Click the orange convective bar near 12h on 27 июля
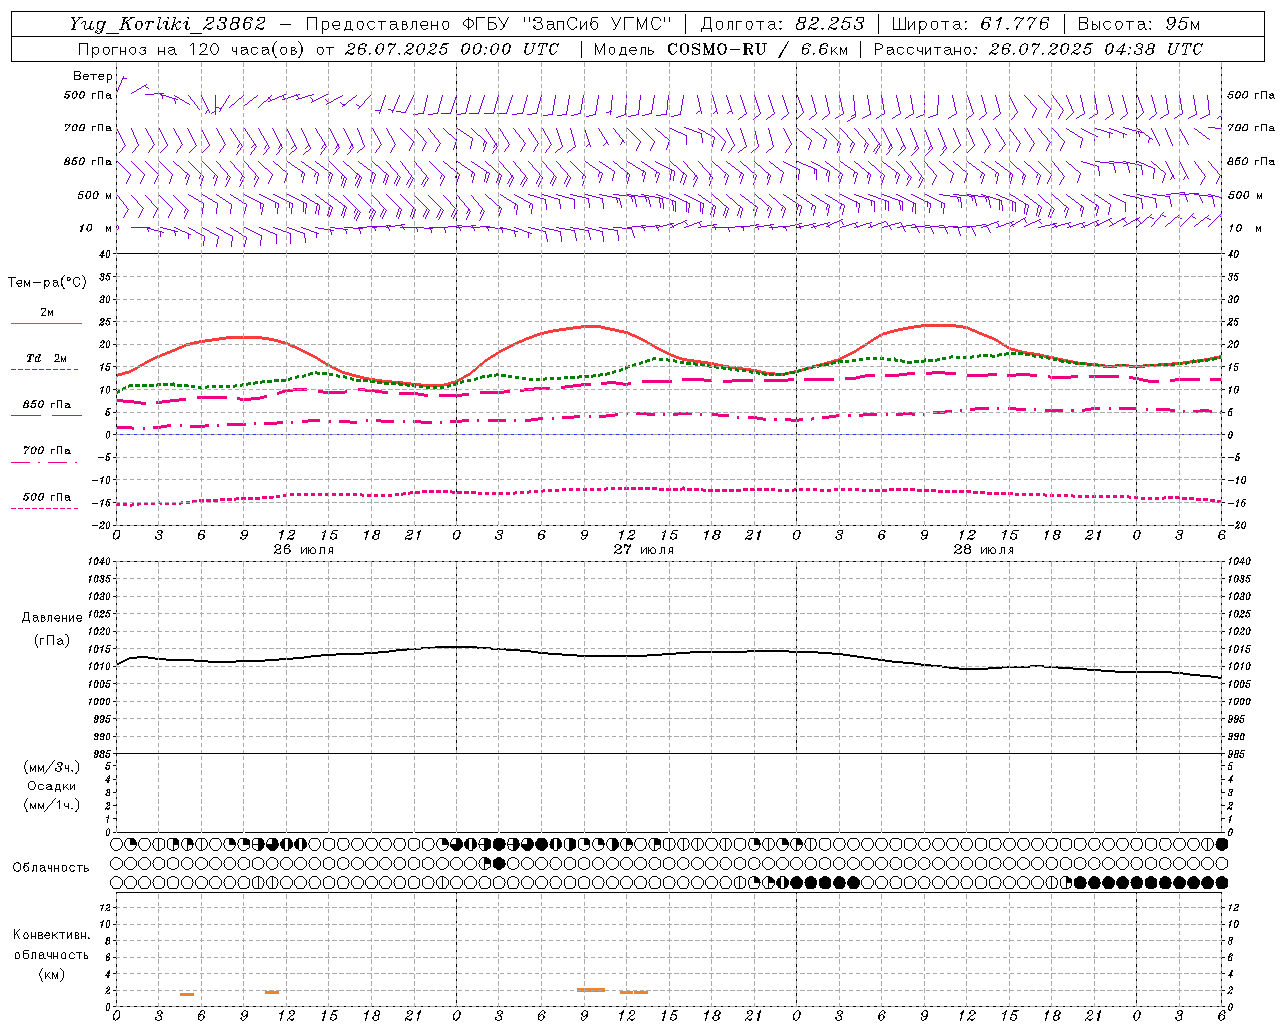This screenshot has height=1024, width=1280. [634, 992]
